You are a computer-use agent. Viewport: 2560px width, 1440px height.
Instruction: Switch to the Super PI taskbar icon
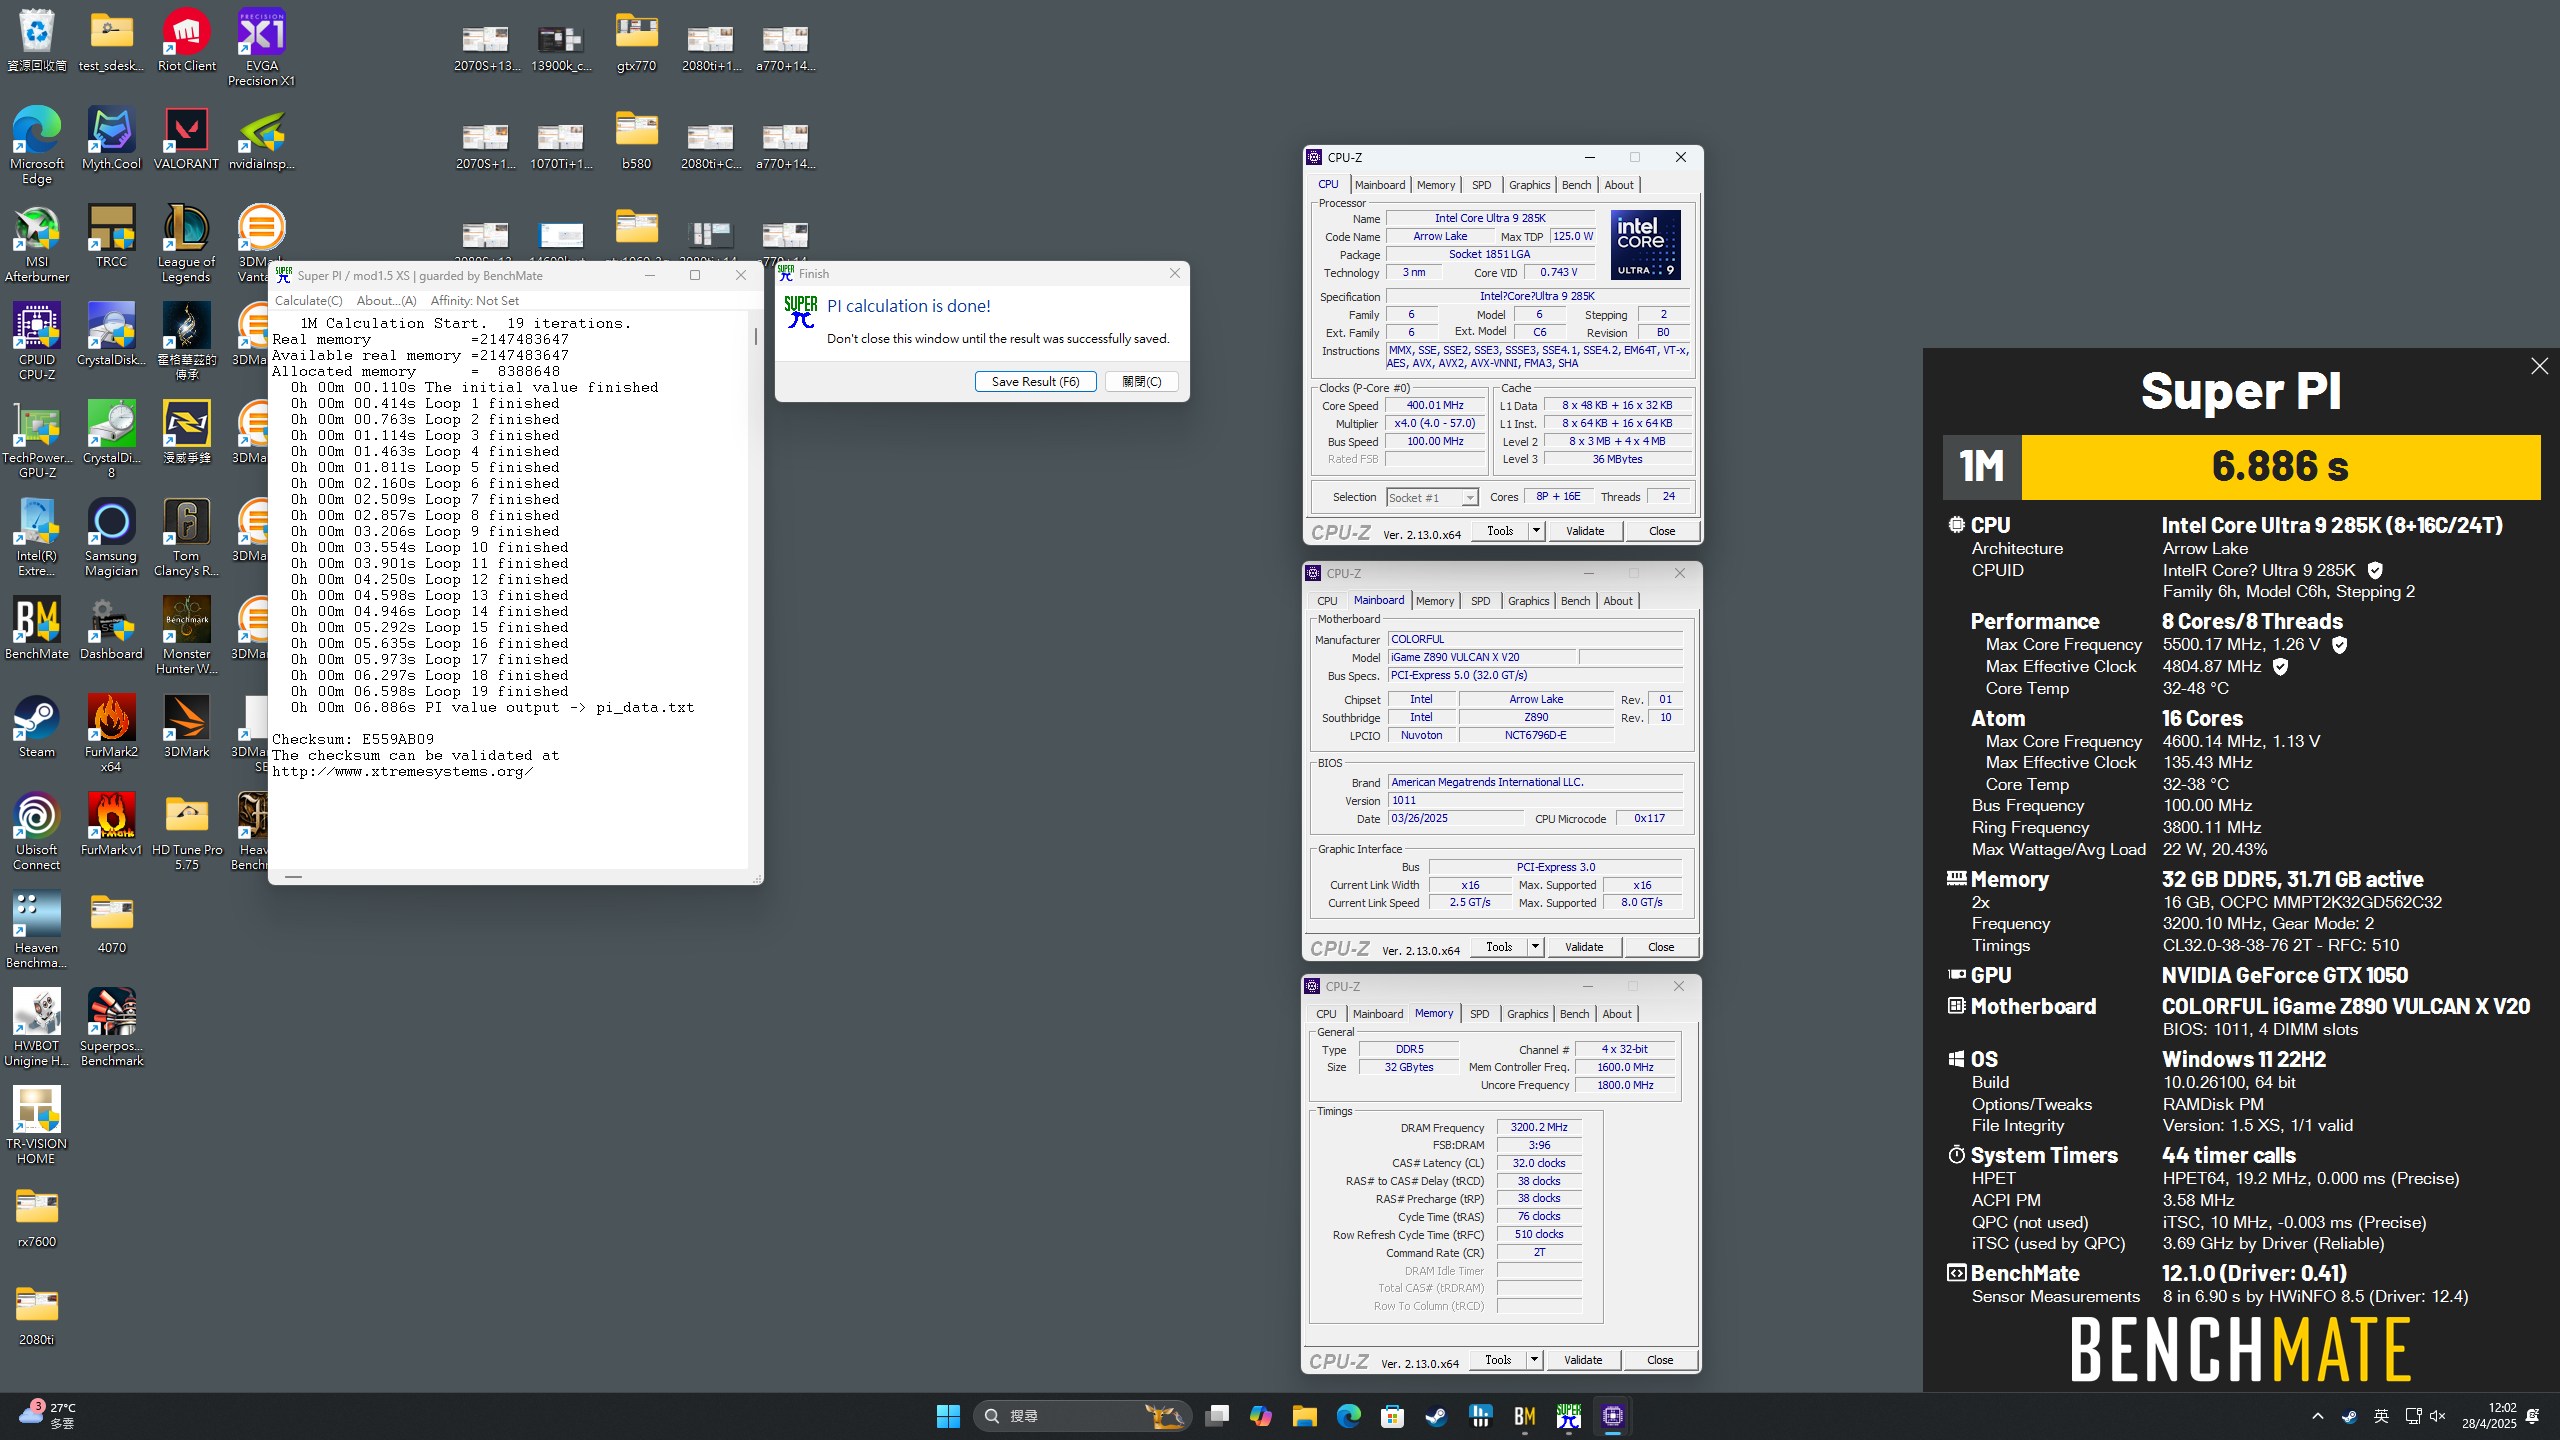pos(1568,1416)
